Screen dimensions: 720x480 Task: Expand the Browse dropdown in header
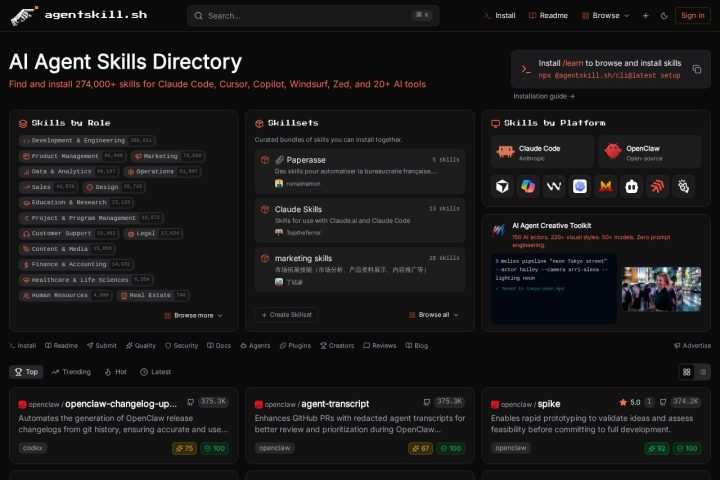[605, 16]
